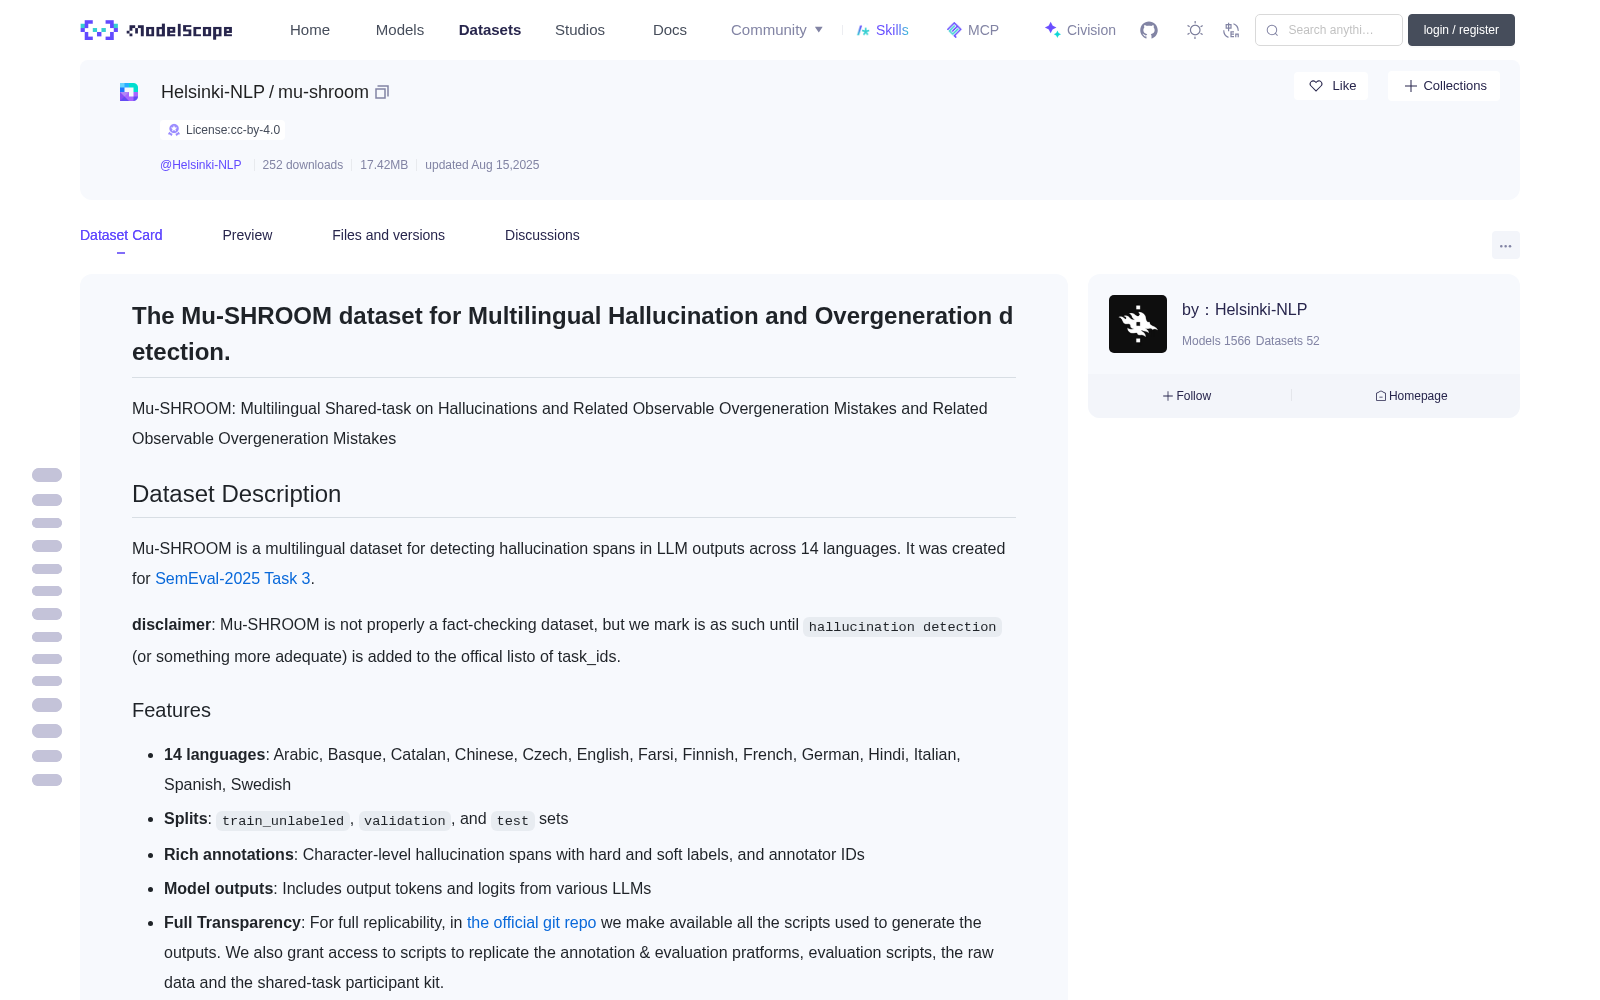The width and height of the screenshot is (1600, 1000).
Task: Click the 'Datasets 52' text
Action: pyautogui.click(x=1288, y=341)
